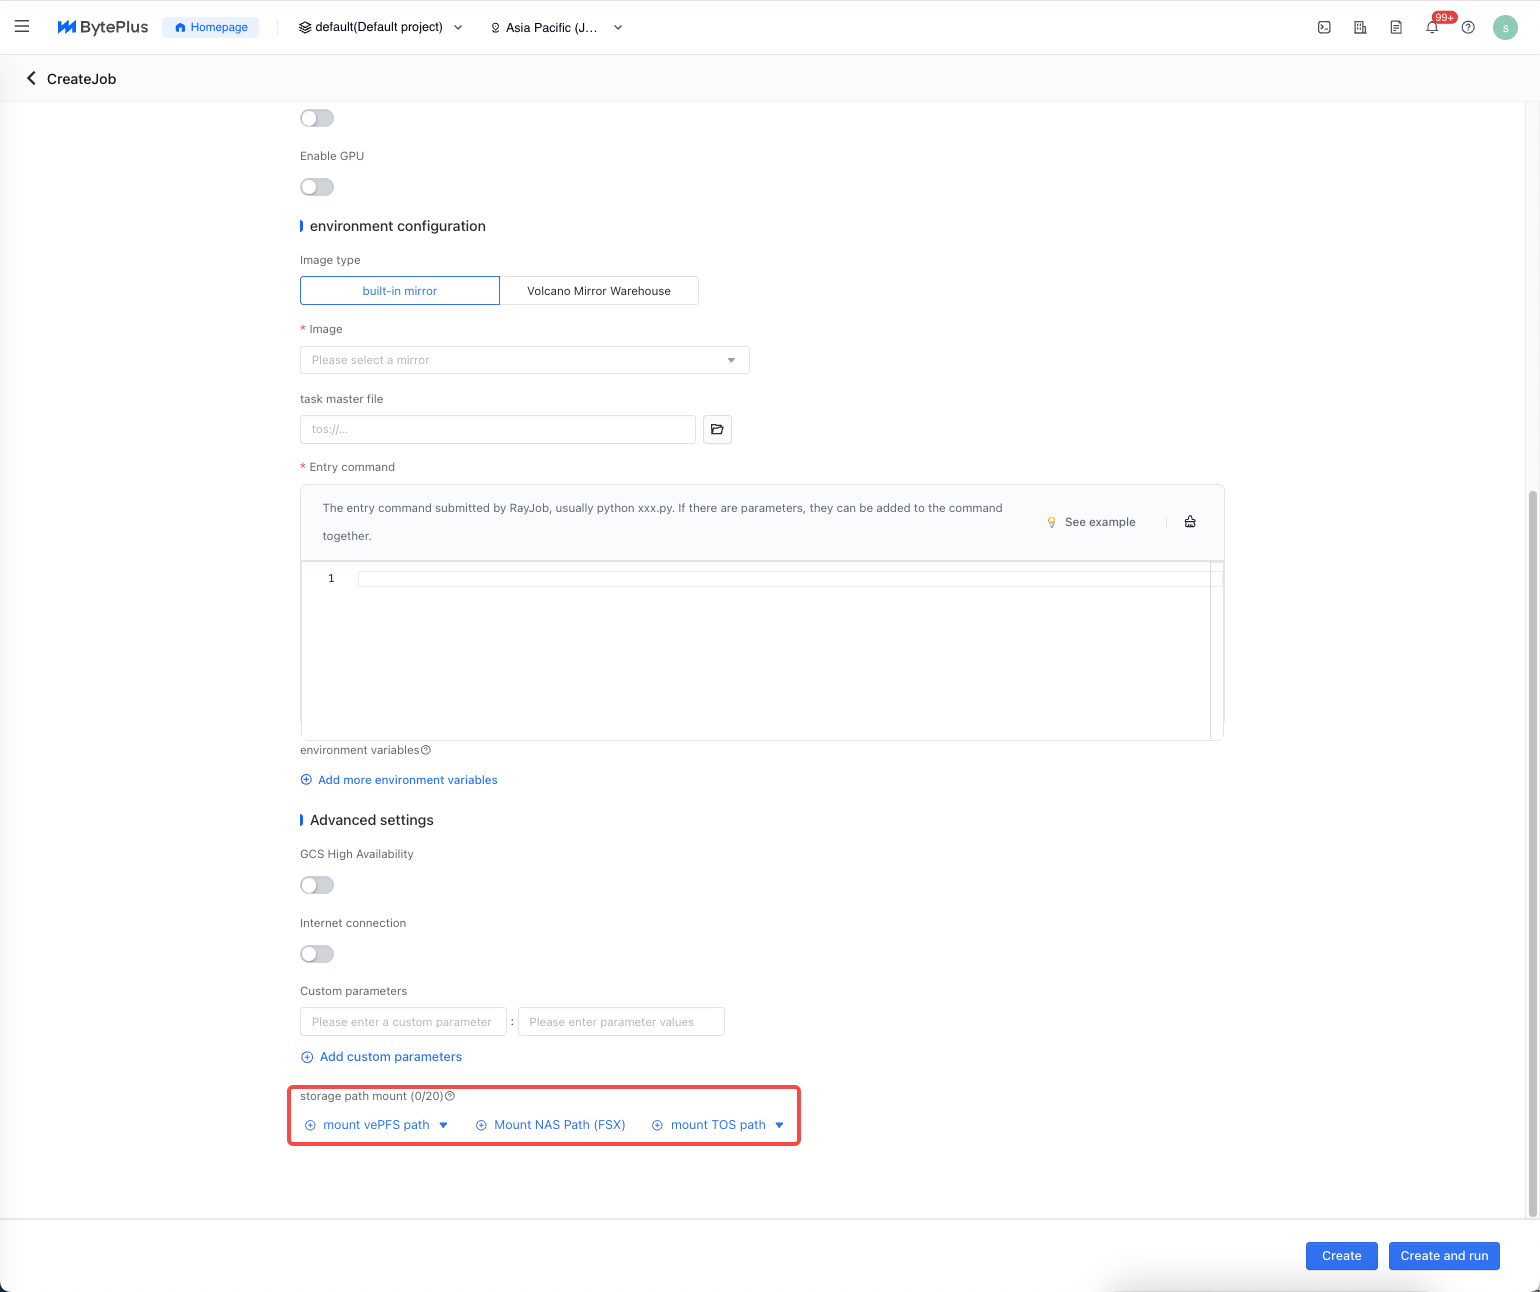Select the built-in mirror tab
Viewport: 1540px width, 1292px height.
(x=399, y=291)
